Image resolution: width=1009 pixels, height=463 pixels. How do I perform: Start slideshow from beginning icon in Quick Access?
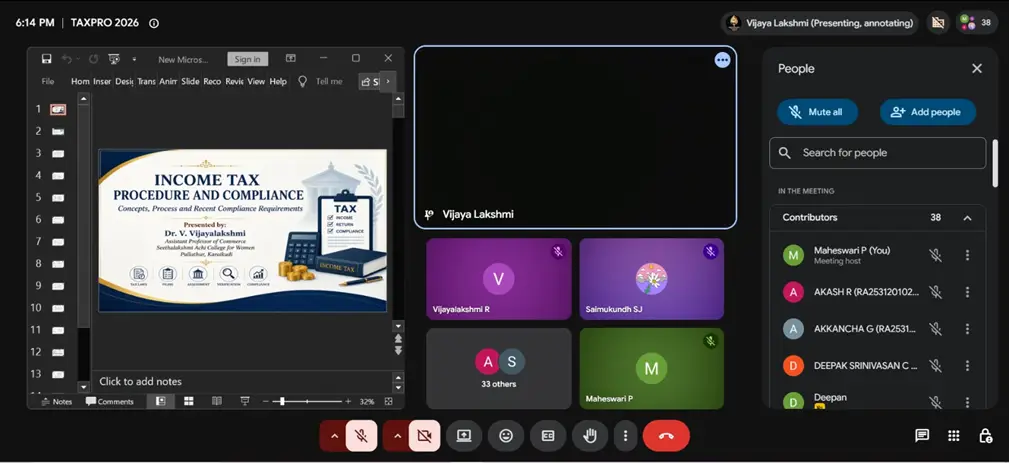tap(114, 59)
